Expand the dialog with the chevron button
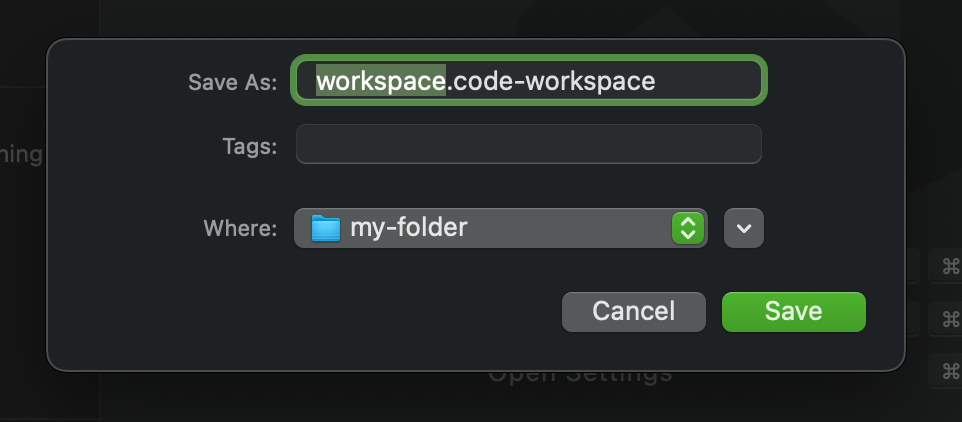The image size is (962, 422). click(x=743, y=228)
